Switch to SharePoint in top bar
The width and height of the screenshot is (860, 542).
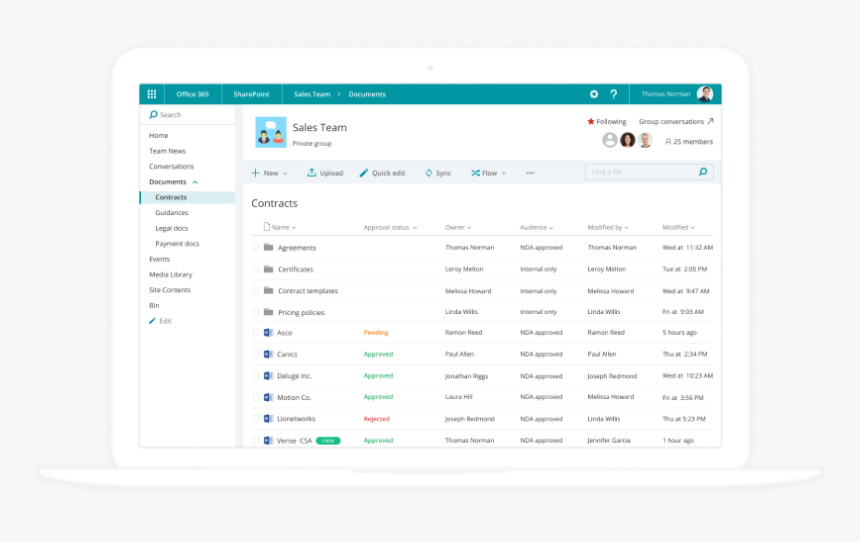click(x=251, y=94)
